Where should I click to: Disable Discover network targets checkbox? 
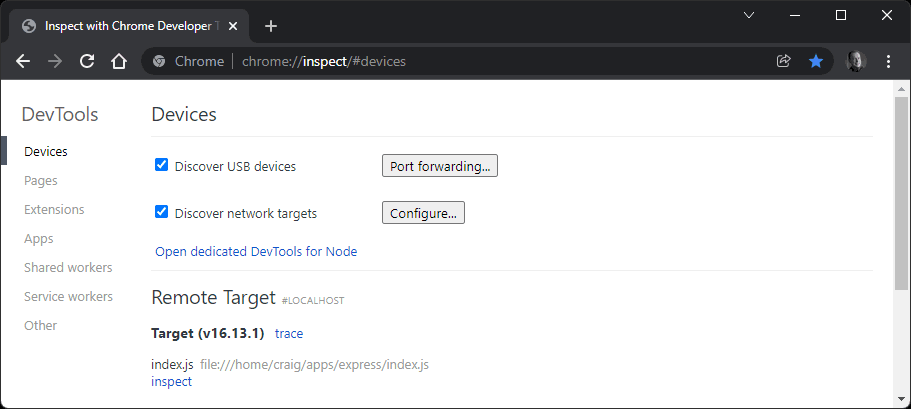pyautogui.click(x=161, y=212)
